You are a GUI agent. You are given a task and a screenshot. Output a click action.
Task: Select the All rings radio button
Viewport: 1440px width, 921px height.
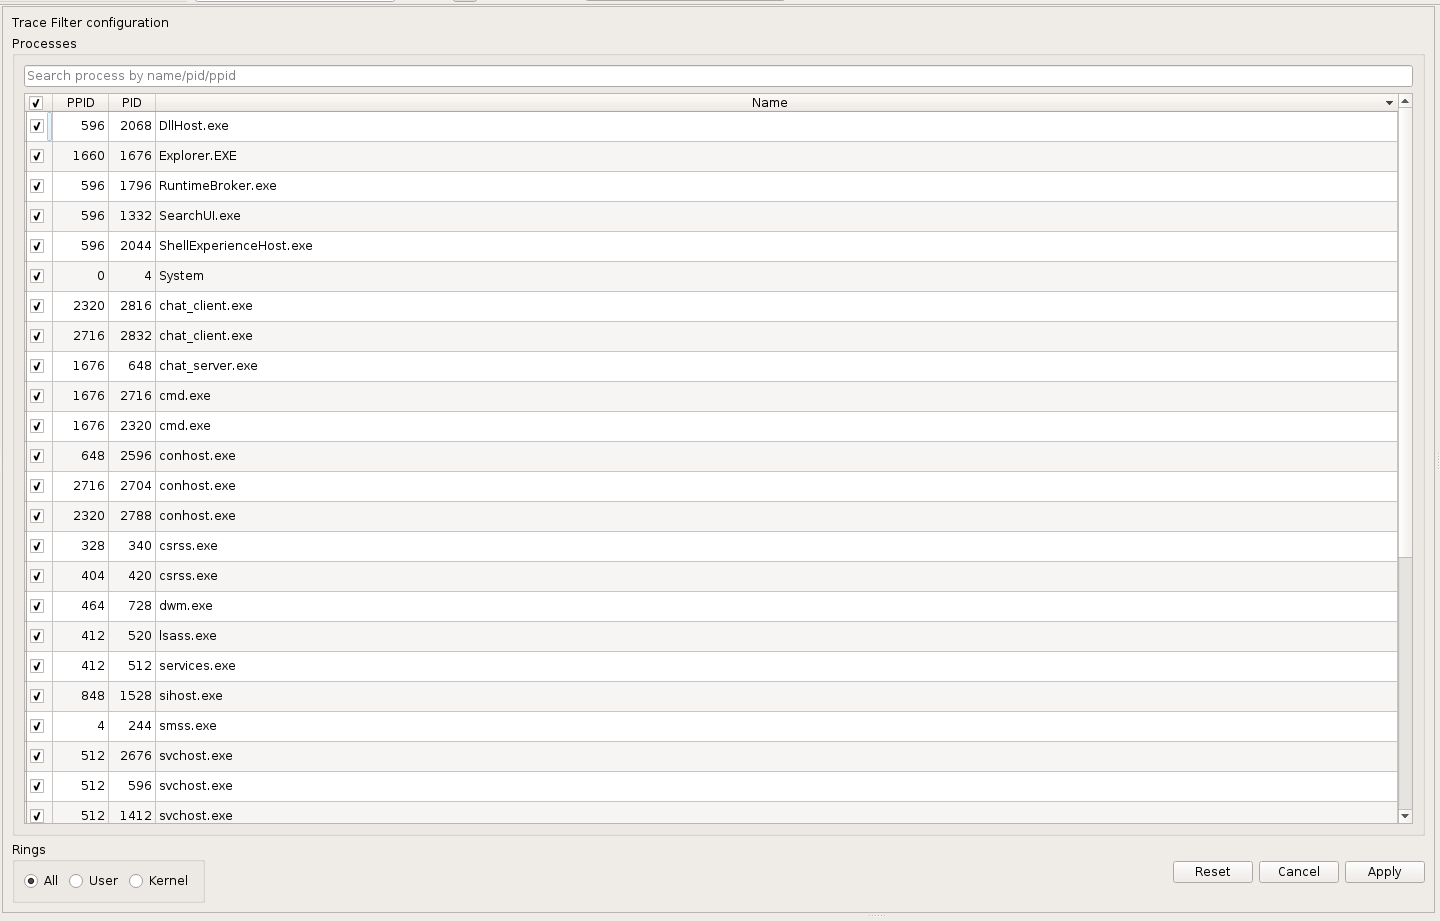coord(31,881)
